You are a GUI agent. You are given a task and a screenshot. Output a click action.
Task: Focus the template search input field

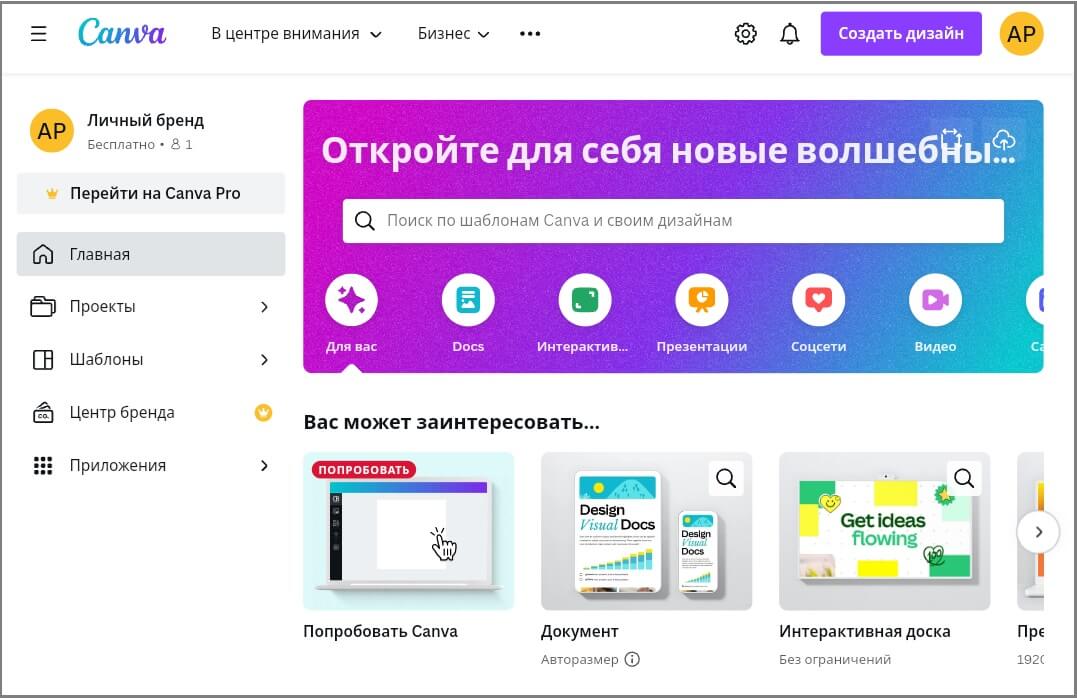[673, 221]
